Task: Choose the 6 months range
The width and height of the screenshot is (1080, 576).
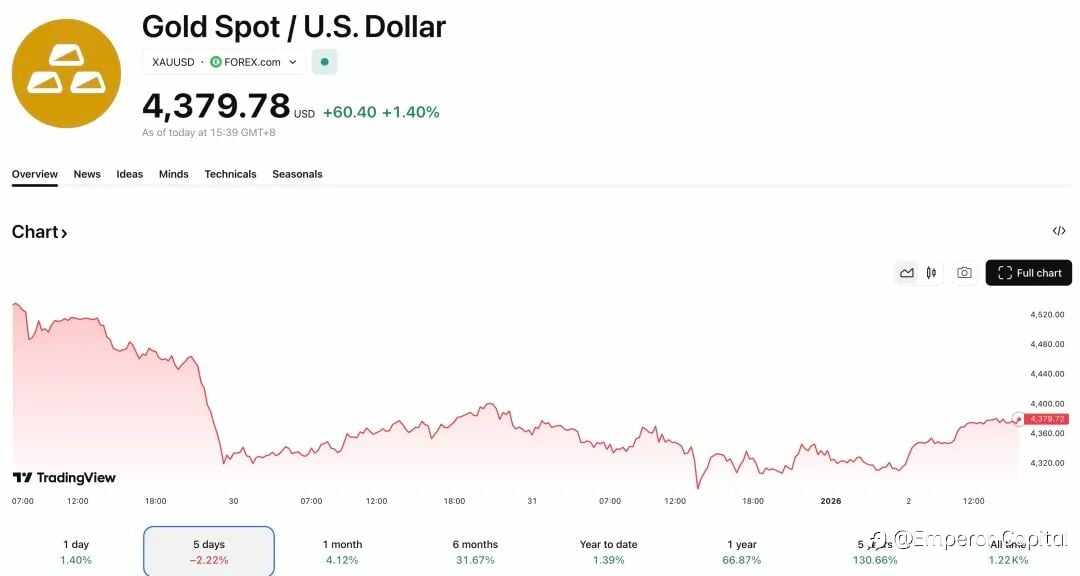Action: (475, 551)
